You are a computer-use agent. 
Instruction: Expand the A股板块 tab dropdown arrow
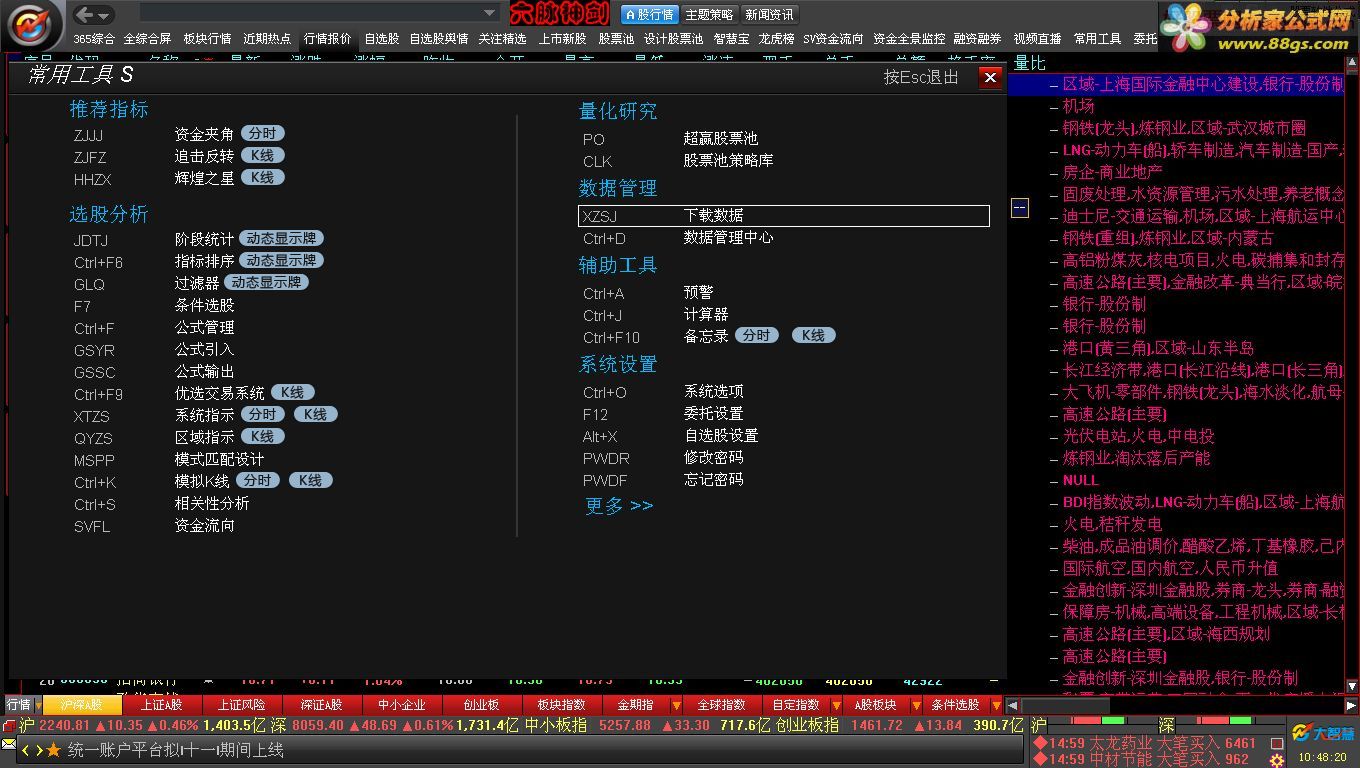click(x=916, y=705)
